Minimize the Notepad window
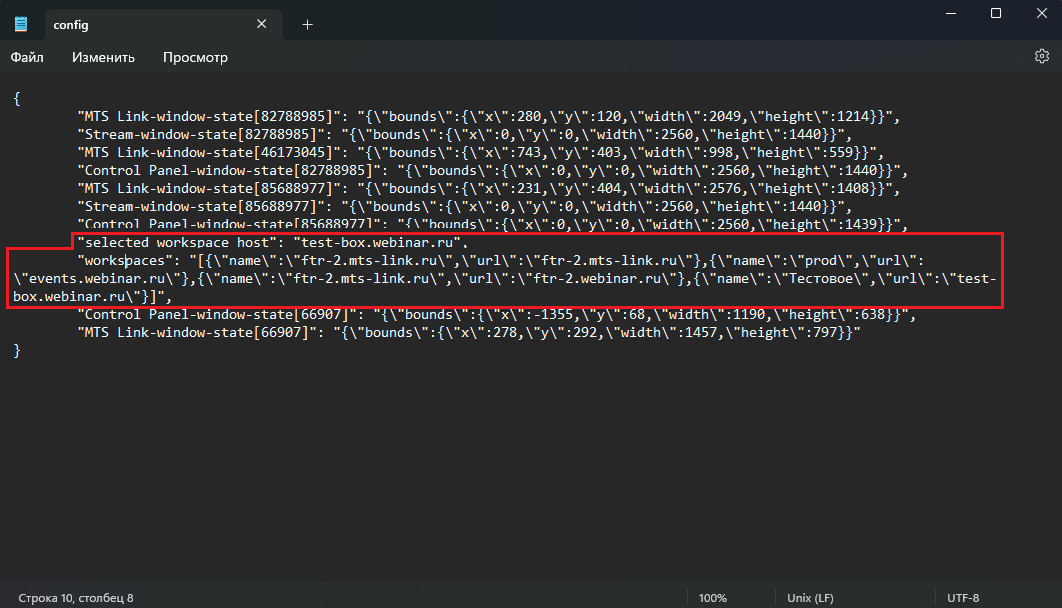The width and height of the screenshot is (1062, 608). [x=951, y=14]
